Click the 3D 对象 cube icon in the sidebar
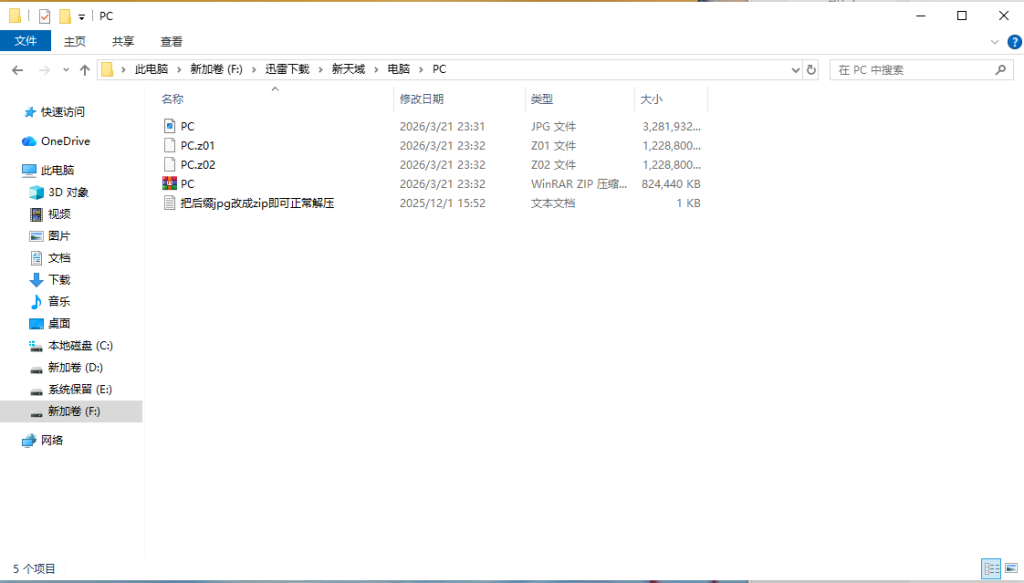The image size is (1024, 583). pyautogui.click(x=37, y=193)
